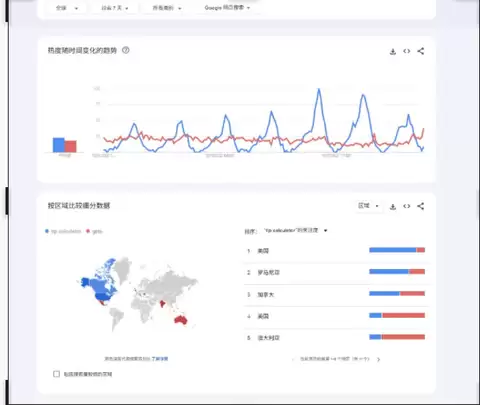The width and height of the screenshot is (480, 405).
Task: Click Australia on the world map
Action: tap(180, 320)
